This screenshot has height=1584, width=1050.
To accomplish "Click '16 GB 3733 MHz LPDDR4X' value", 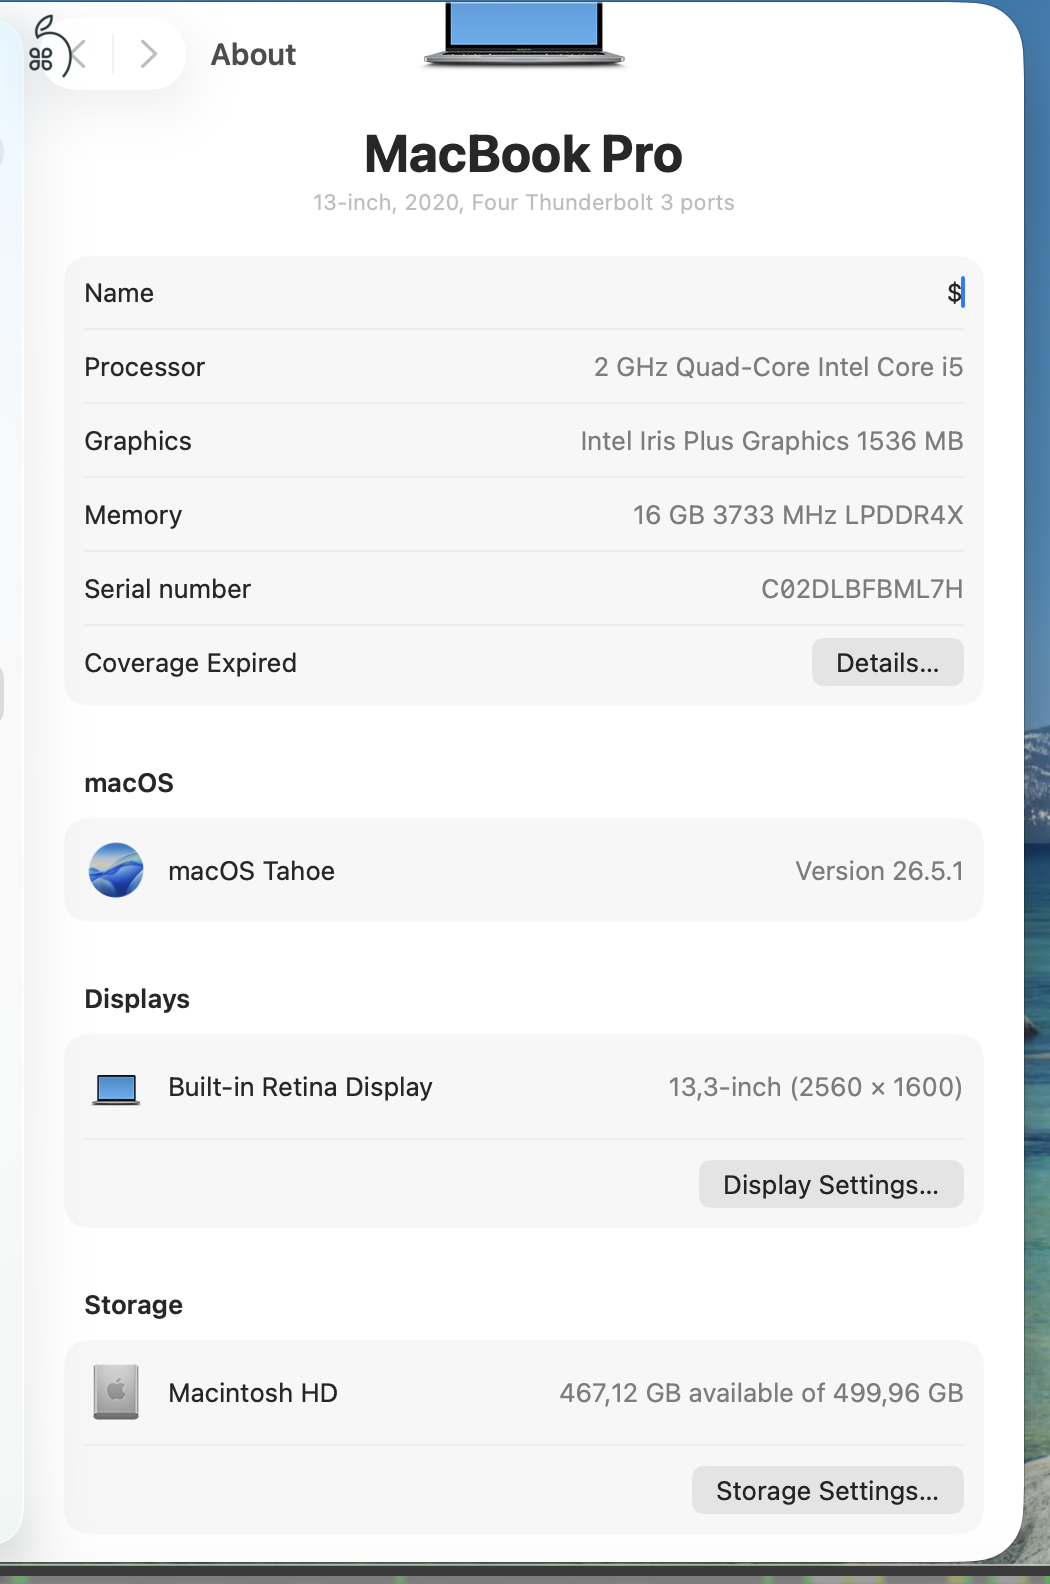I will 798,515.
